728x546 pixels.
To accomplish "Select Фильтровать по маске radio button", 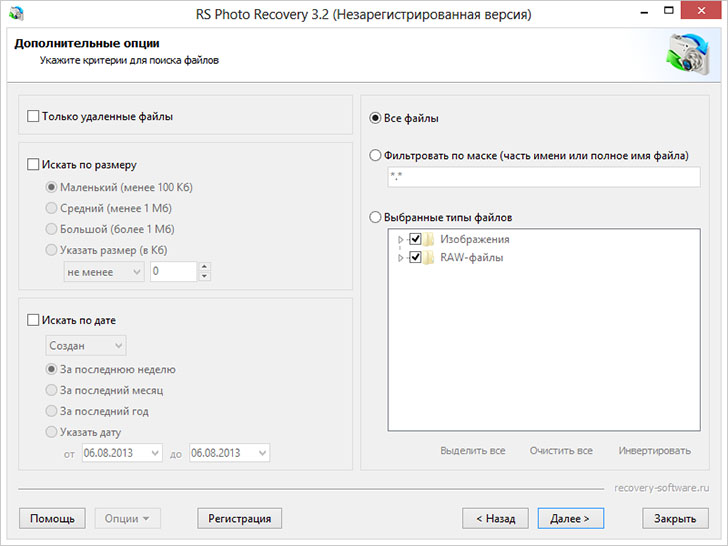I will pyautogui.click(x=375, y=155).
